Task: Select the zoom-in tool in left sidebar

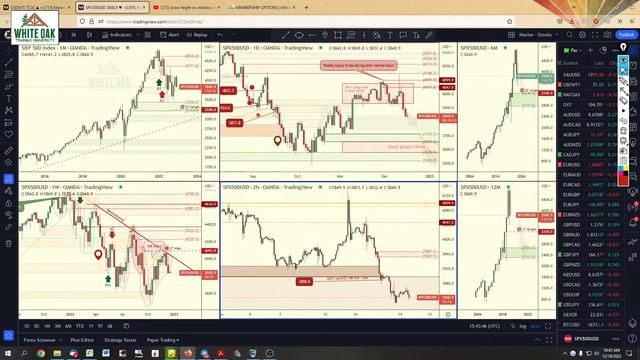Action: coord(9,162)
